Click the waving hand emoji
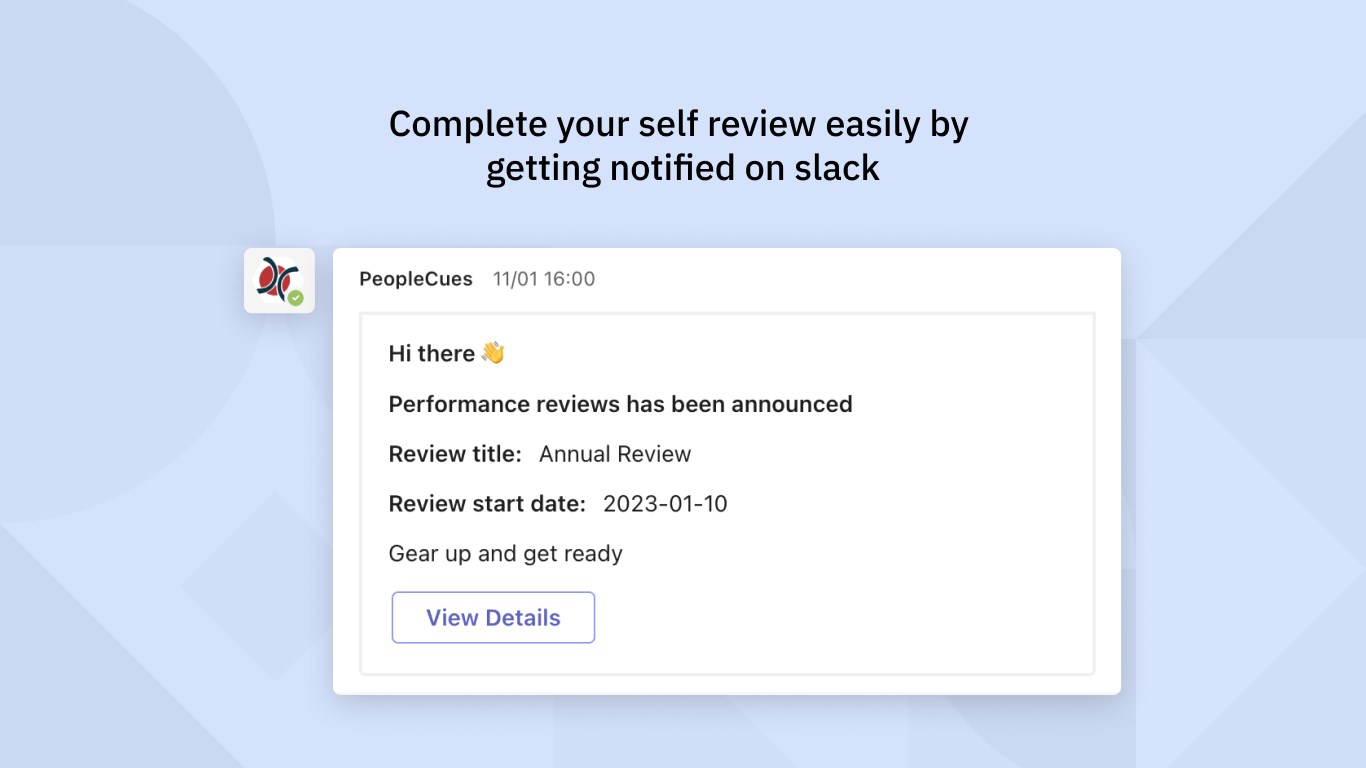The height and width of the screenshot is (768, 1366). 493,353
